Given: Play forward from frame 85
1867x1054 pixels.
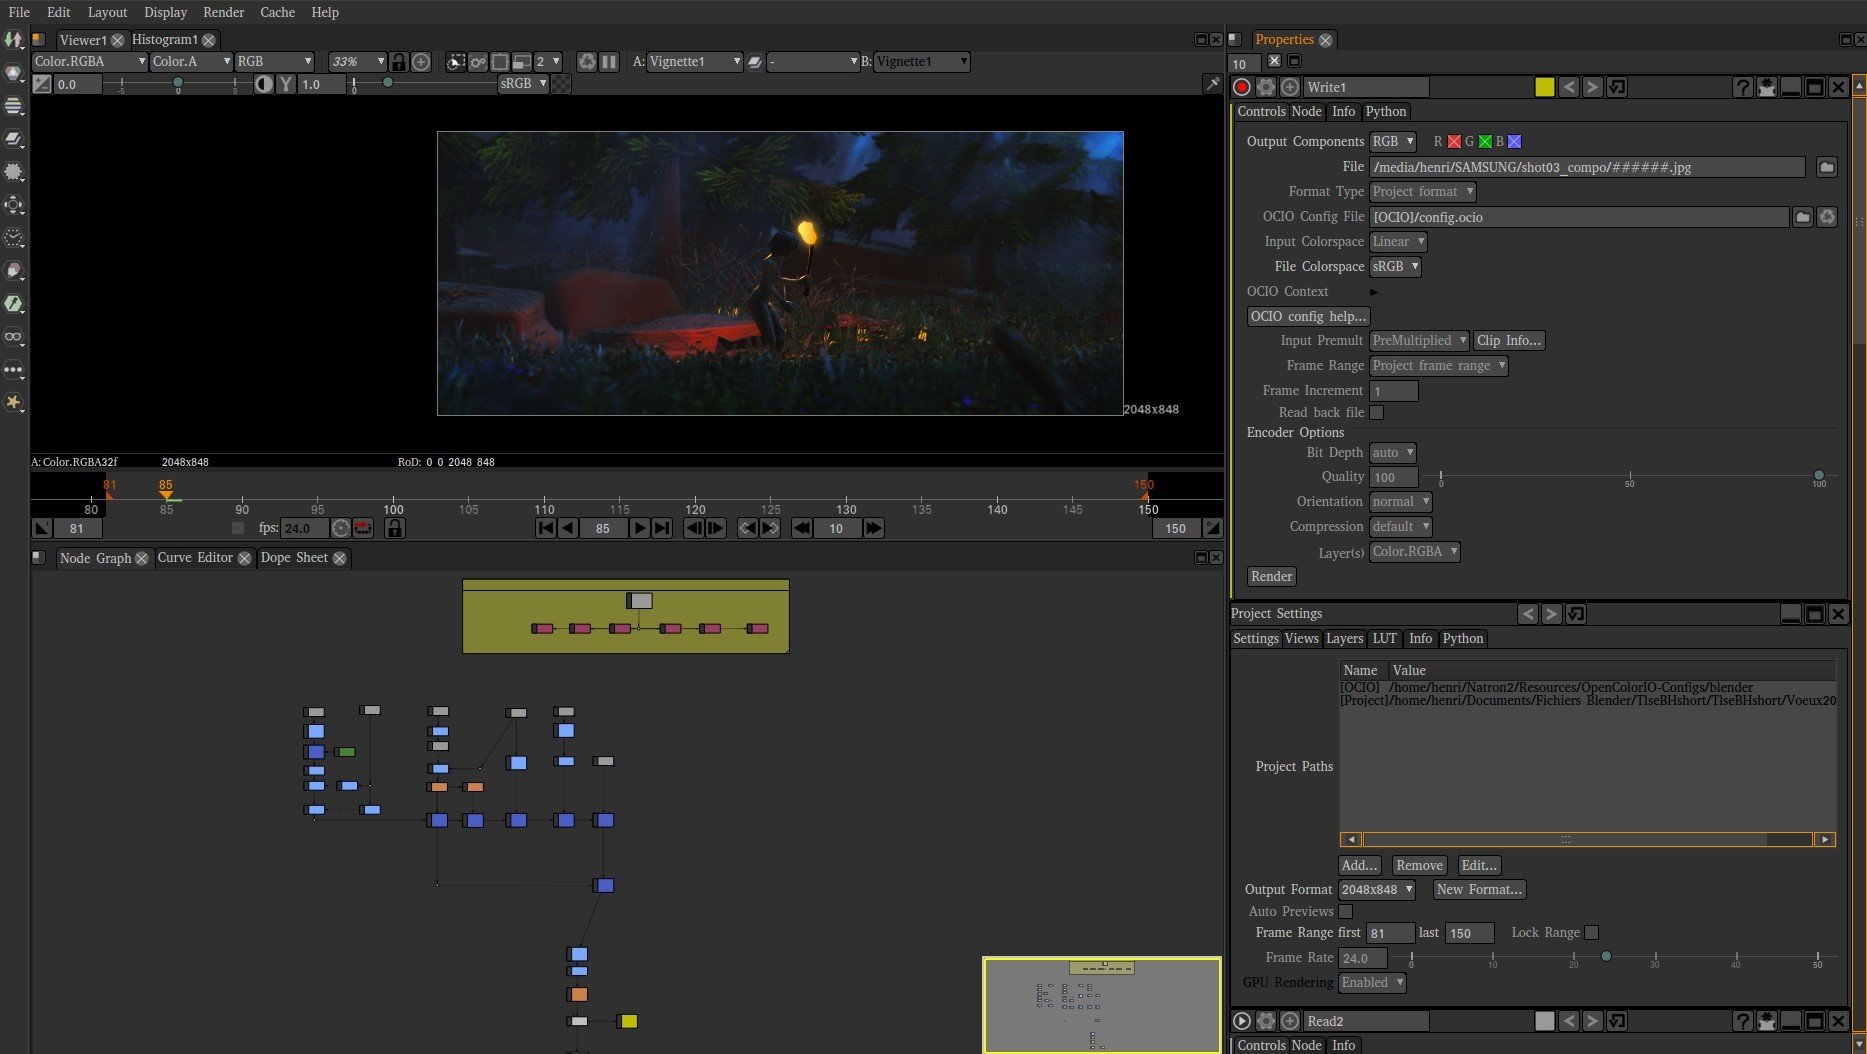Looking at the screenshot, I should pos(639,528).
